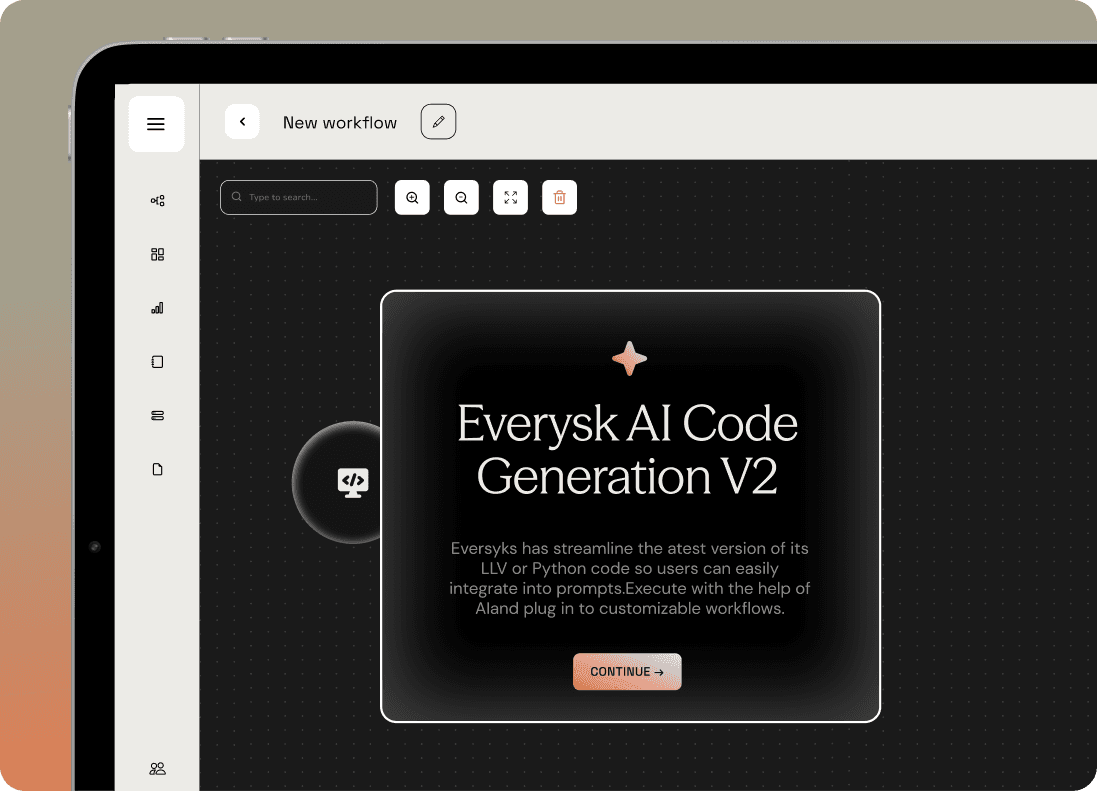The height and width of the screenshot is (791, 1097).
Task: Click the 'New workflow' title
Action: tap(339, 122)
